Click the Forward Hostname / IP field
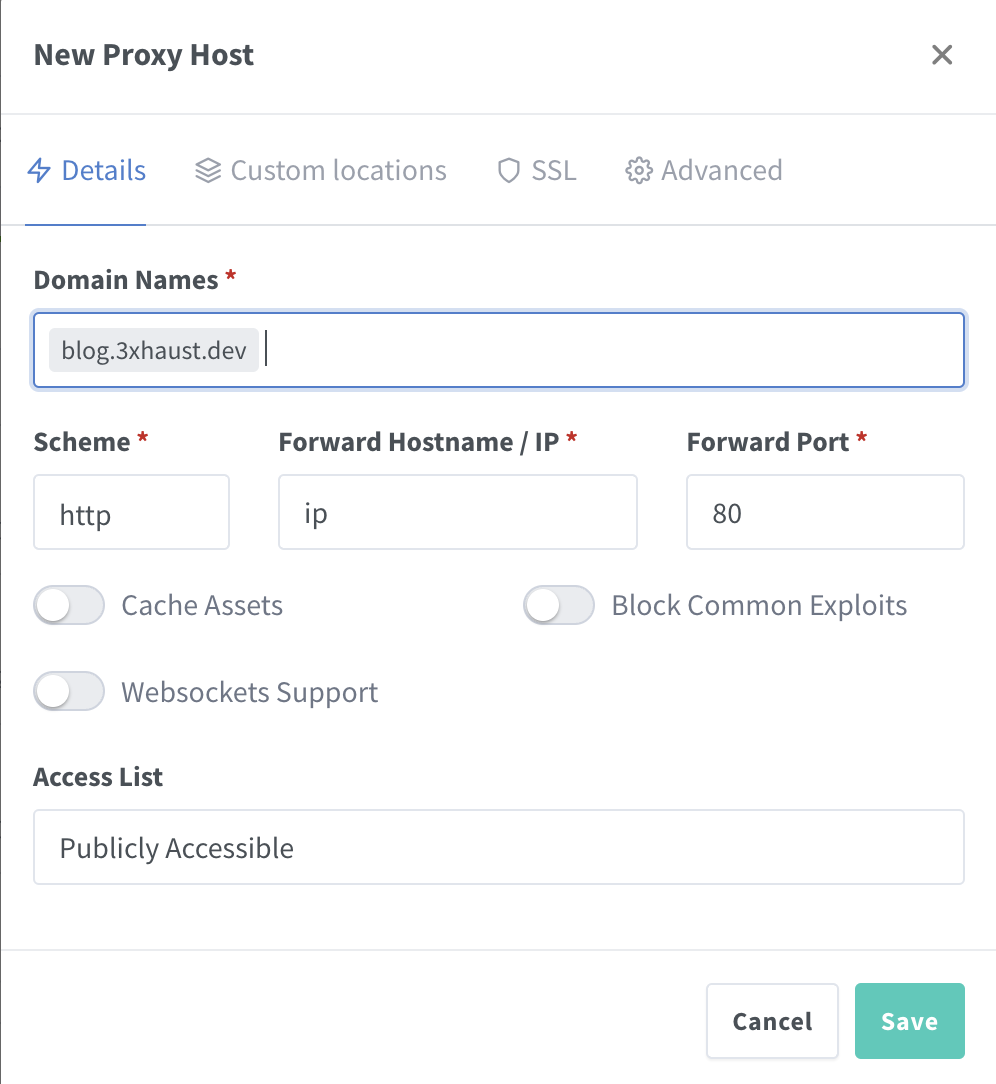Screen dimensions: 996x1084 pyautogui.click(x=457, y=513)
